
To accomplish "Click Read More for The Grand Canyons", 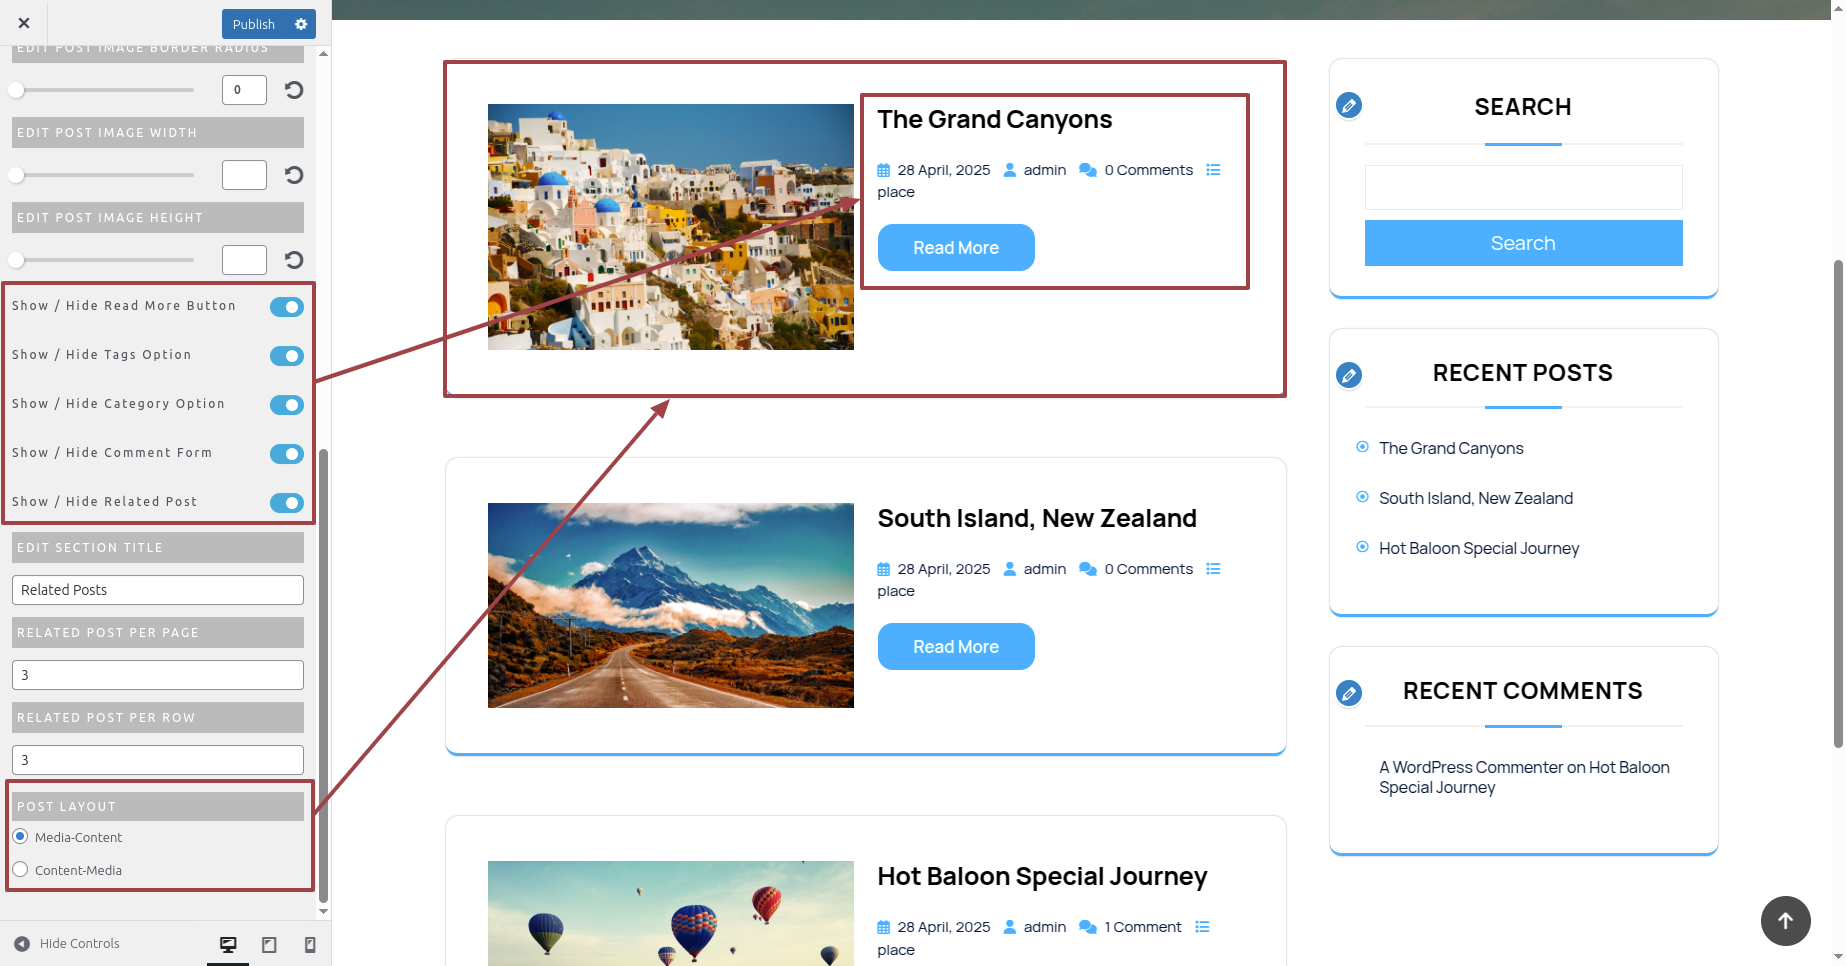I will pos(956,247).
